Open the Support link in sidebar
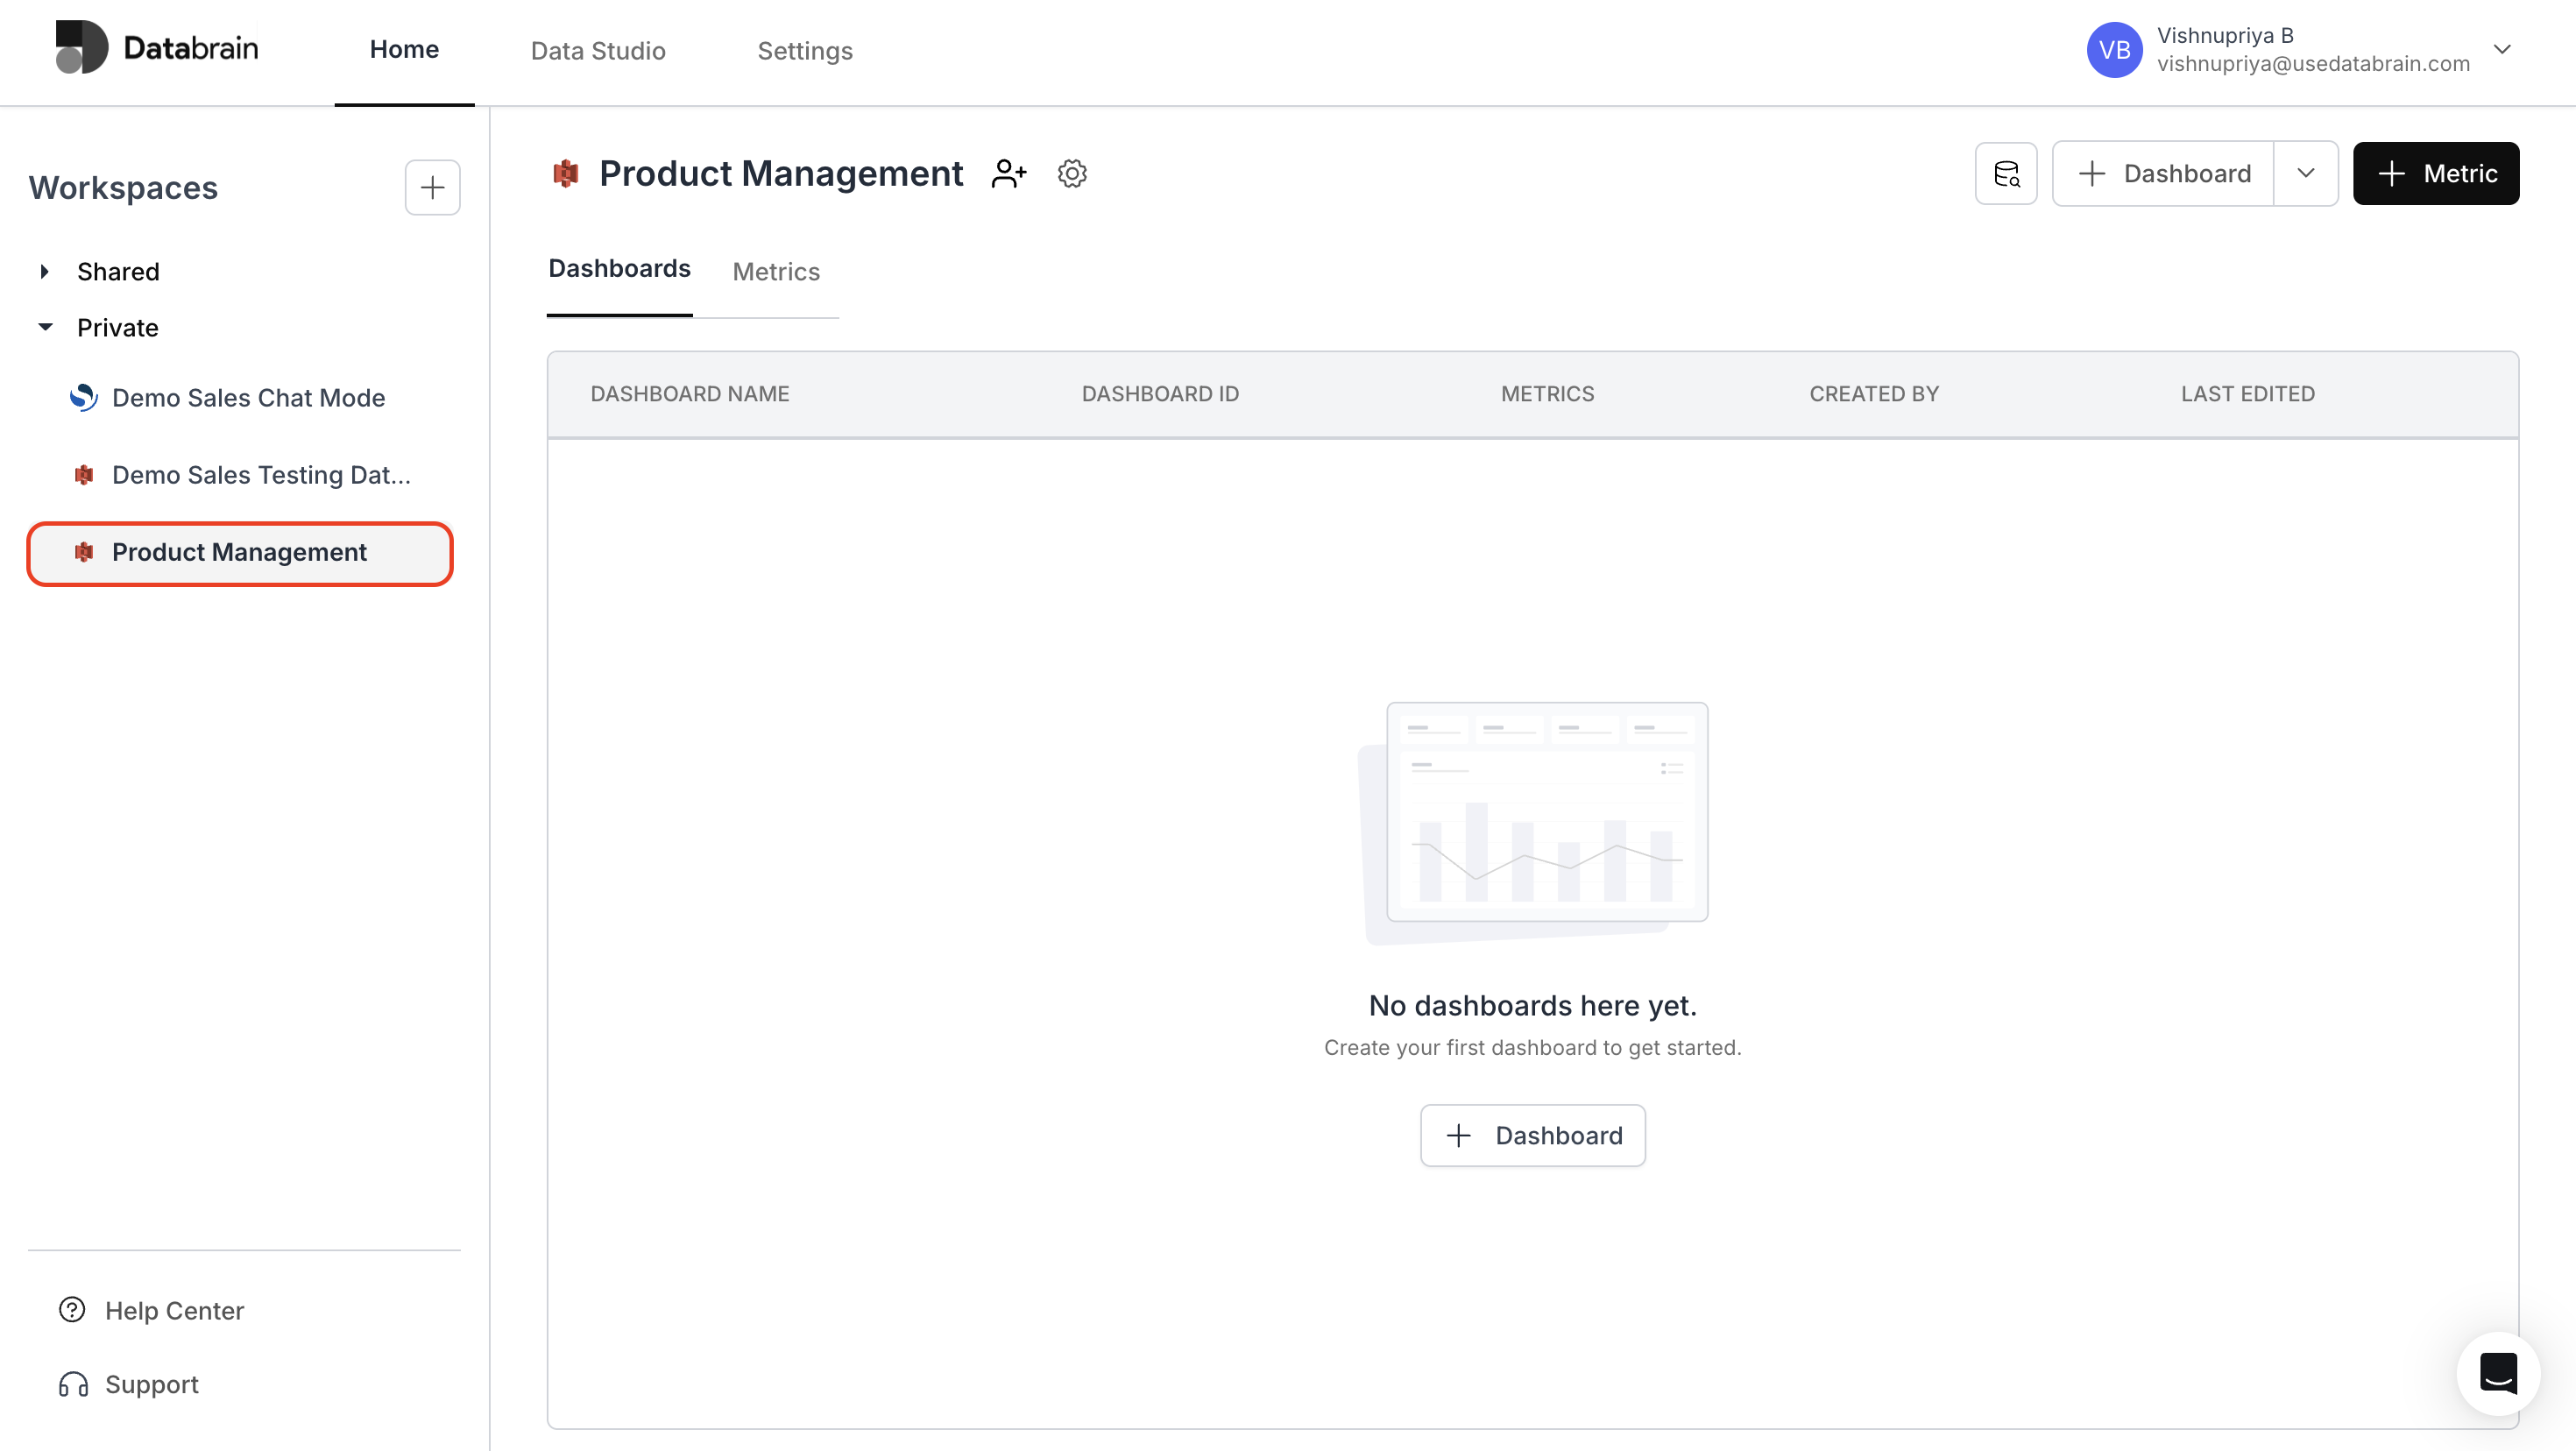The width and height of the screenshot is (2576, 1451). (151, 1384)
